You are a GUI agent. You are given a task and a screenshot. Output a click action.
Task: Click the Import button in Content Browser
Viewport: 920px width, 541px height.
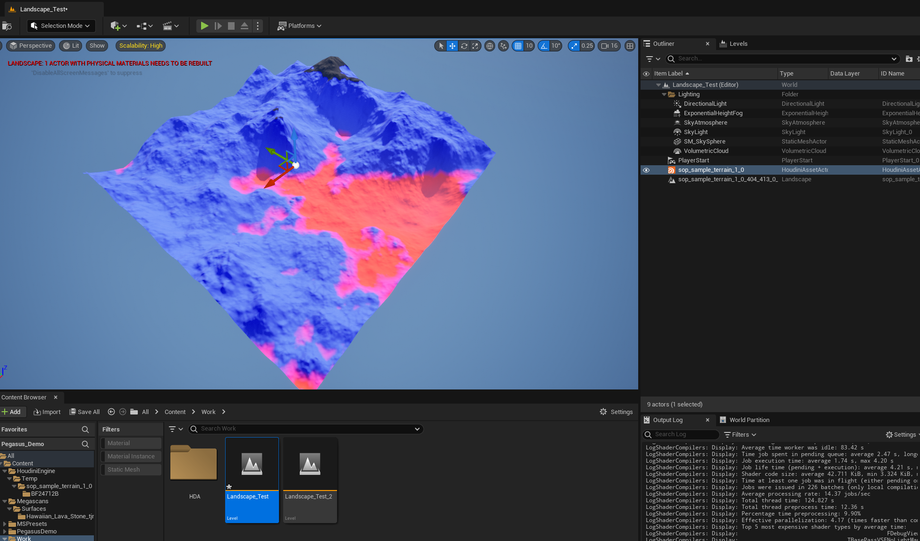pyautogui.click(x=46, y=412)
